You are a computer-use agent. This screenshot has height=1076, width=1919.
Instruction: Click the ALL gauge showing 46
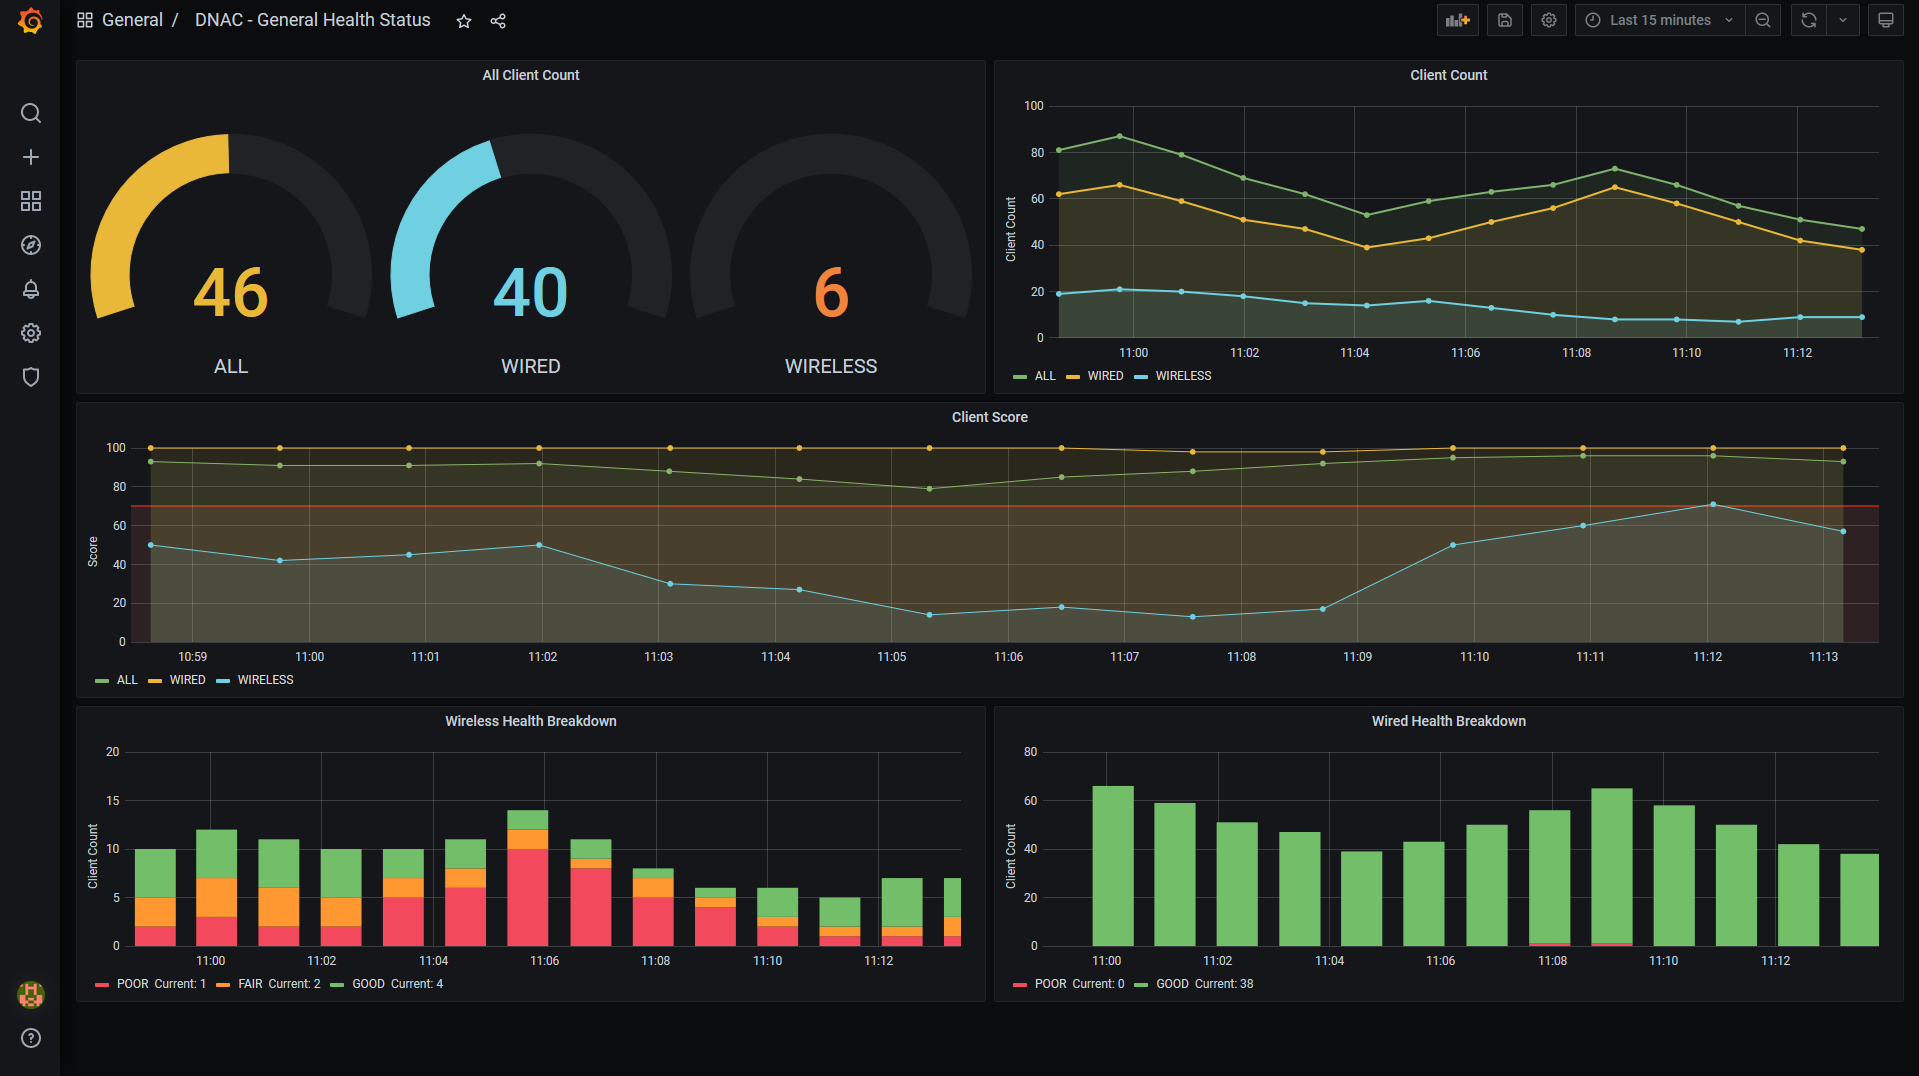pyautogui.click(x=231, y=255)
